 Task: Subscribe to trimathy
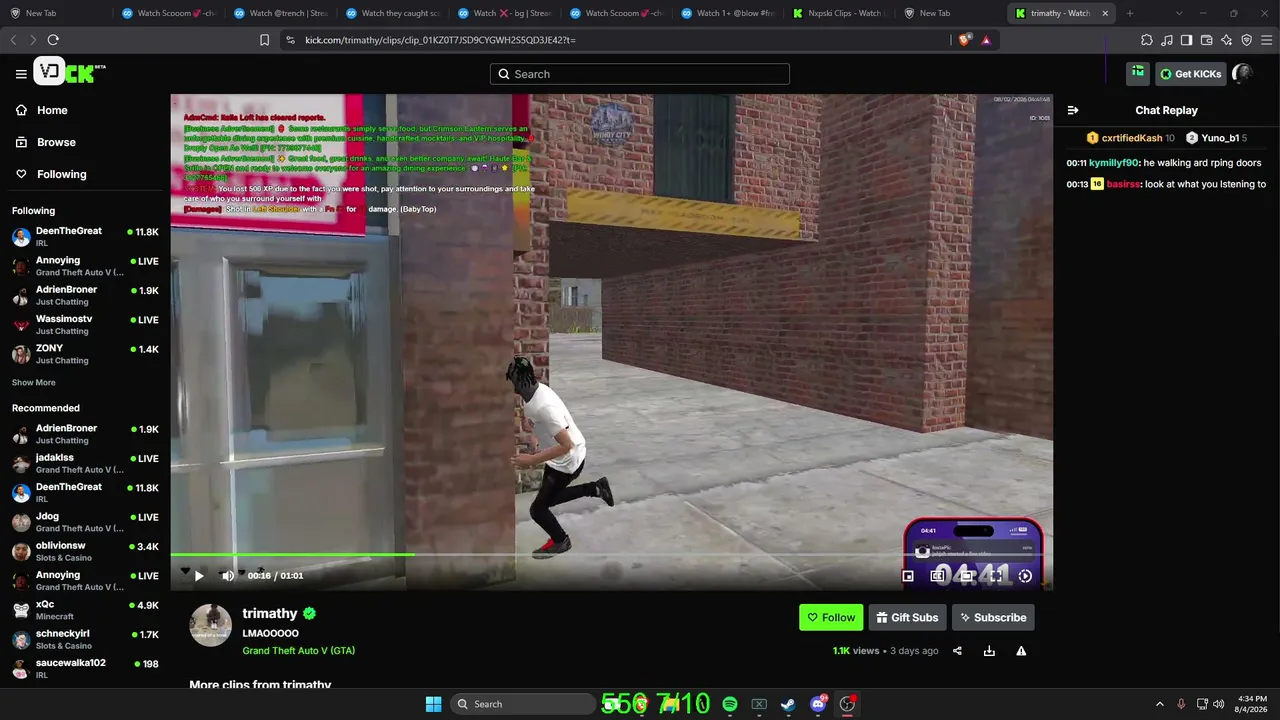click(993, 617)
